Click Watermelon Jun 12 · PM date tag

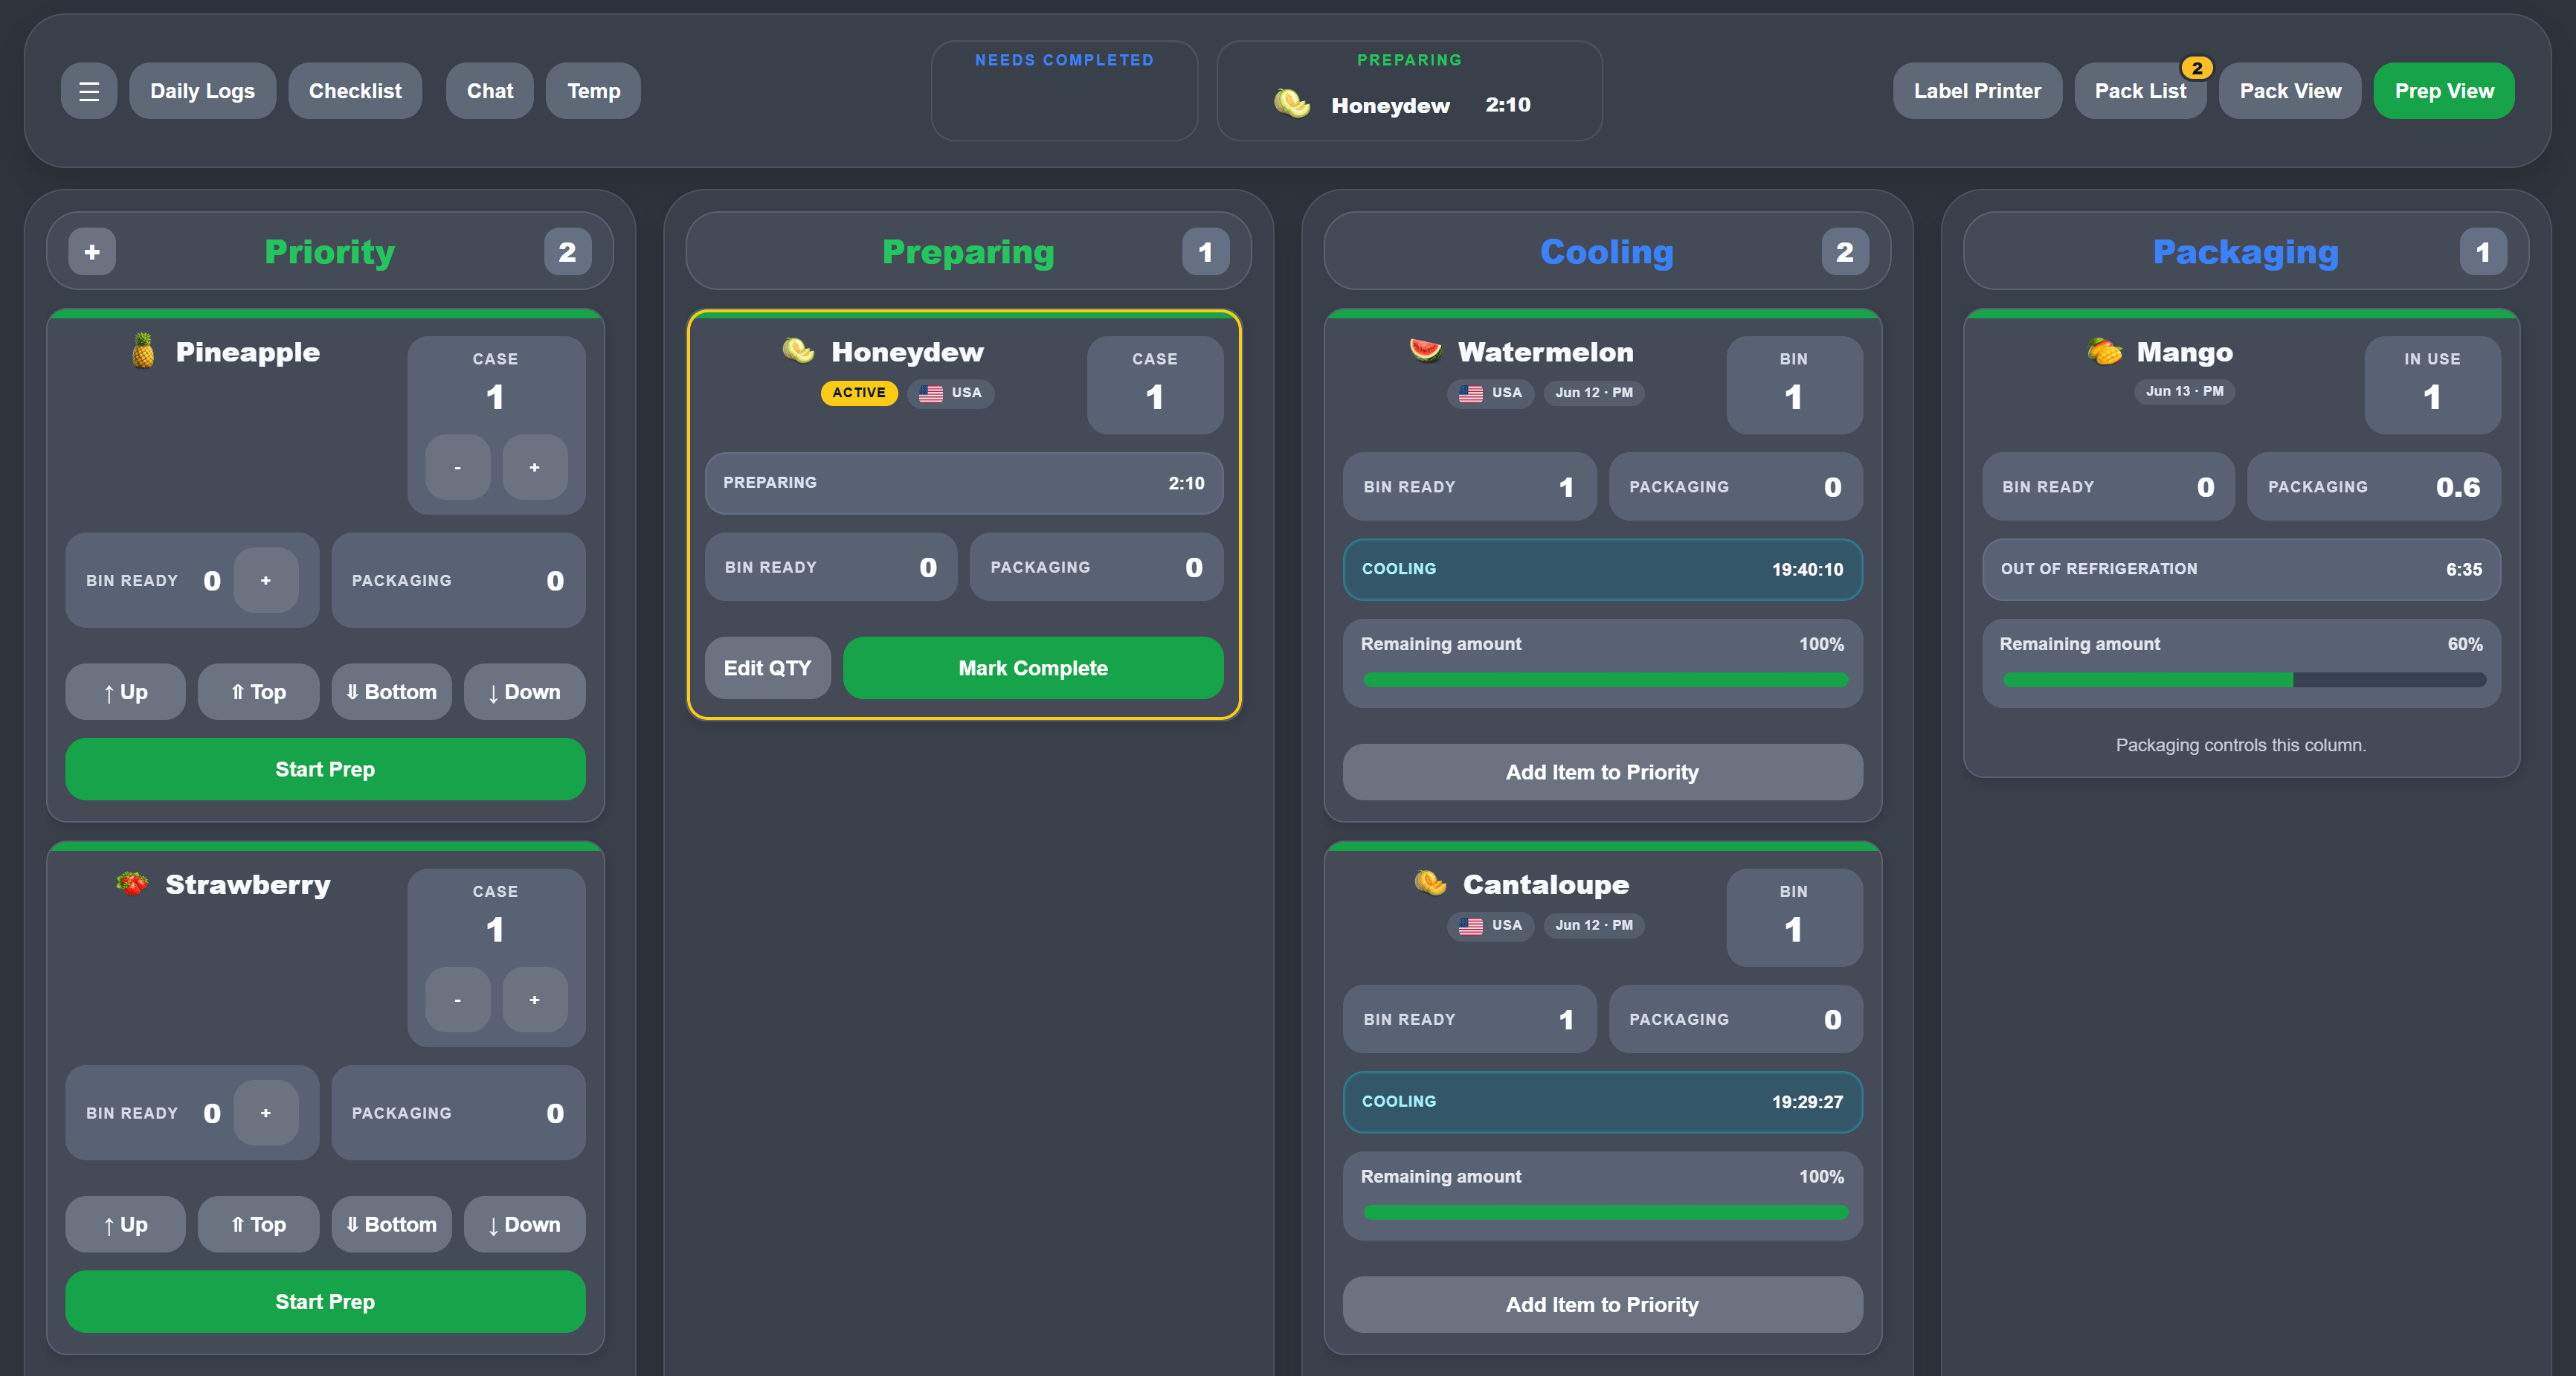pos(1594,393)
